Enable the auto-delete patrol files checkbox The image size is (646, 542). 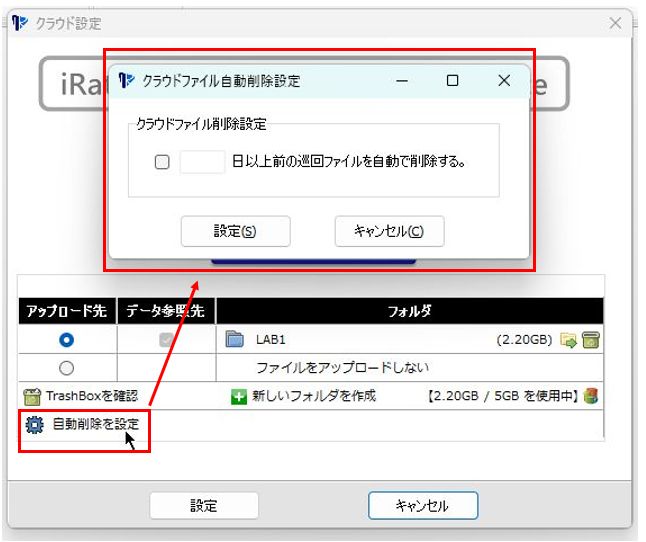[x=162, y=161]
